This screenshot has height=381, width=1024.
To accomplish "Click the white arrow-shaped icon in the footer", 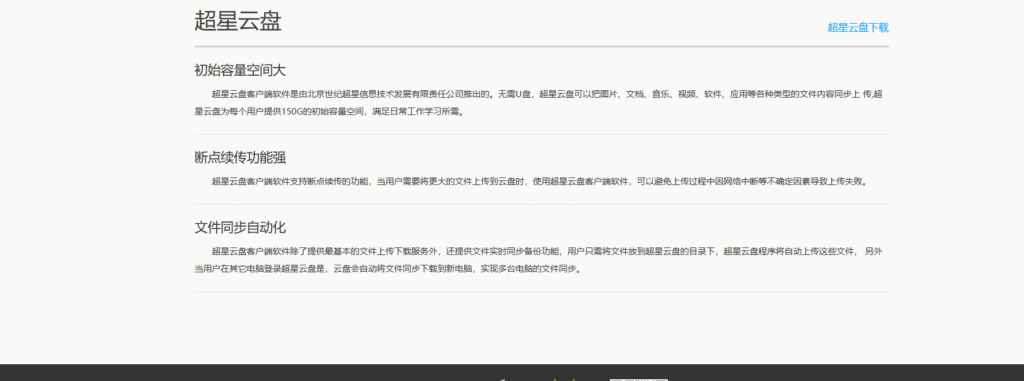I will pyautogui.click(x=502, y=380).
